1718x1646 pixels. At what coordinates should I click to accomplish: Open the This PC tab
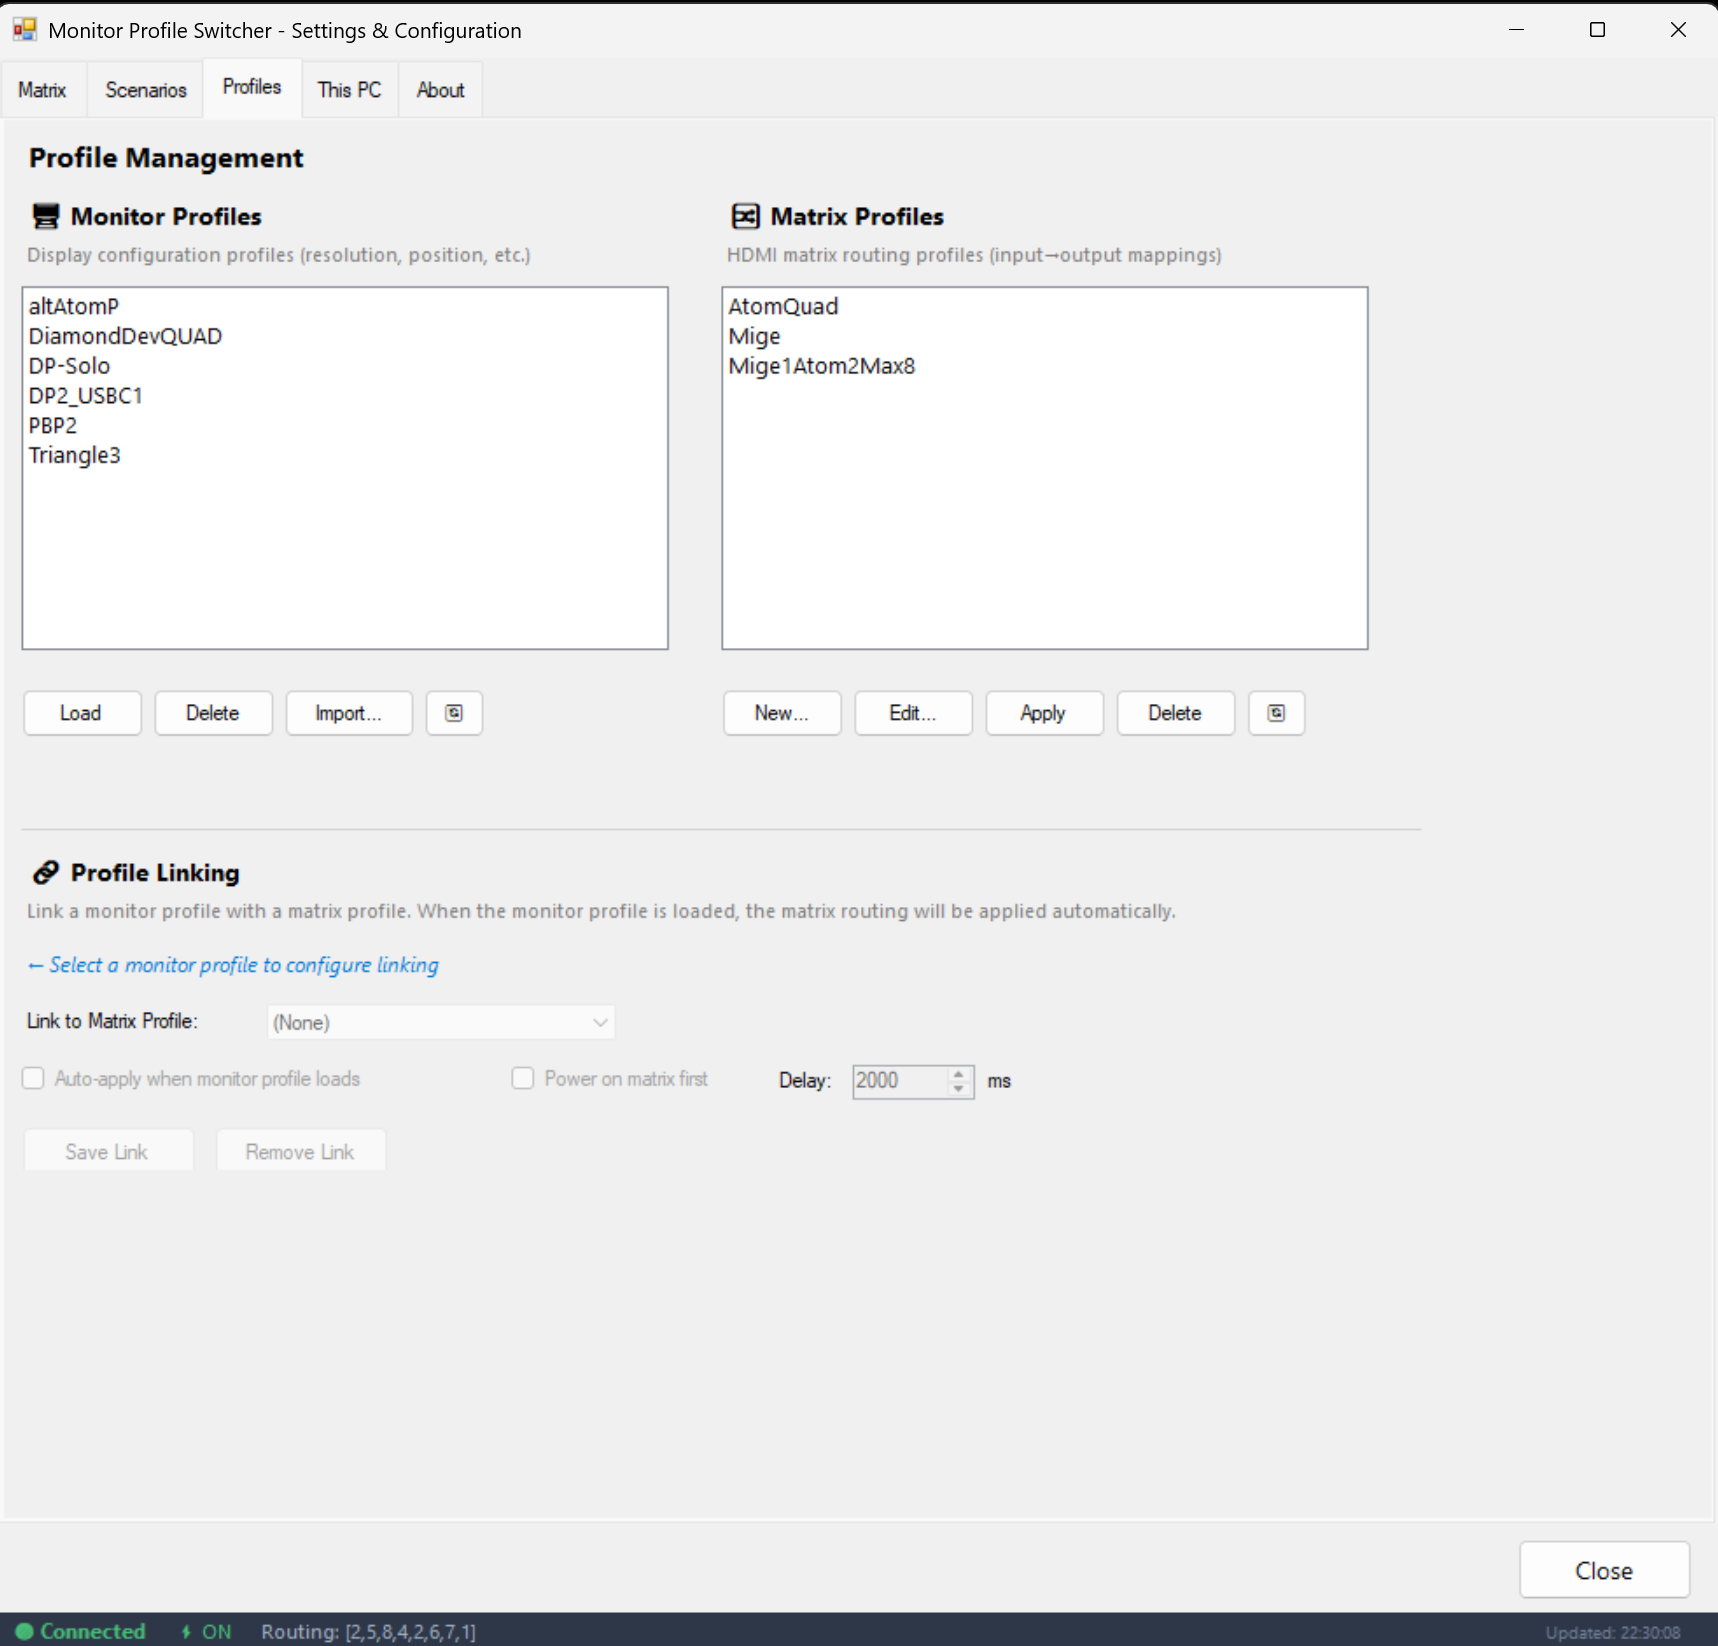348,89
